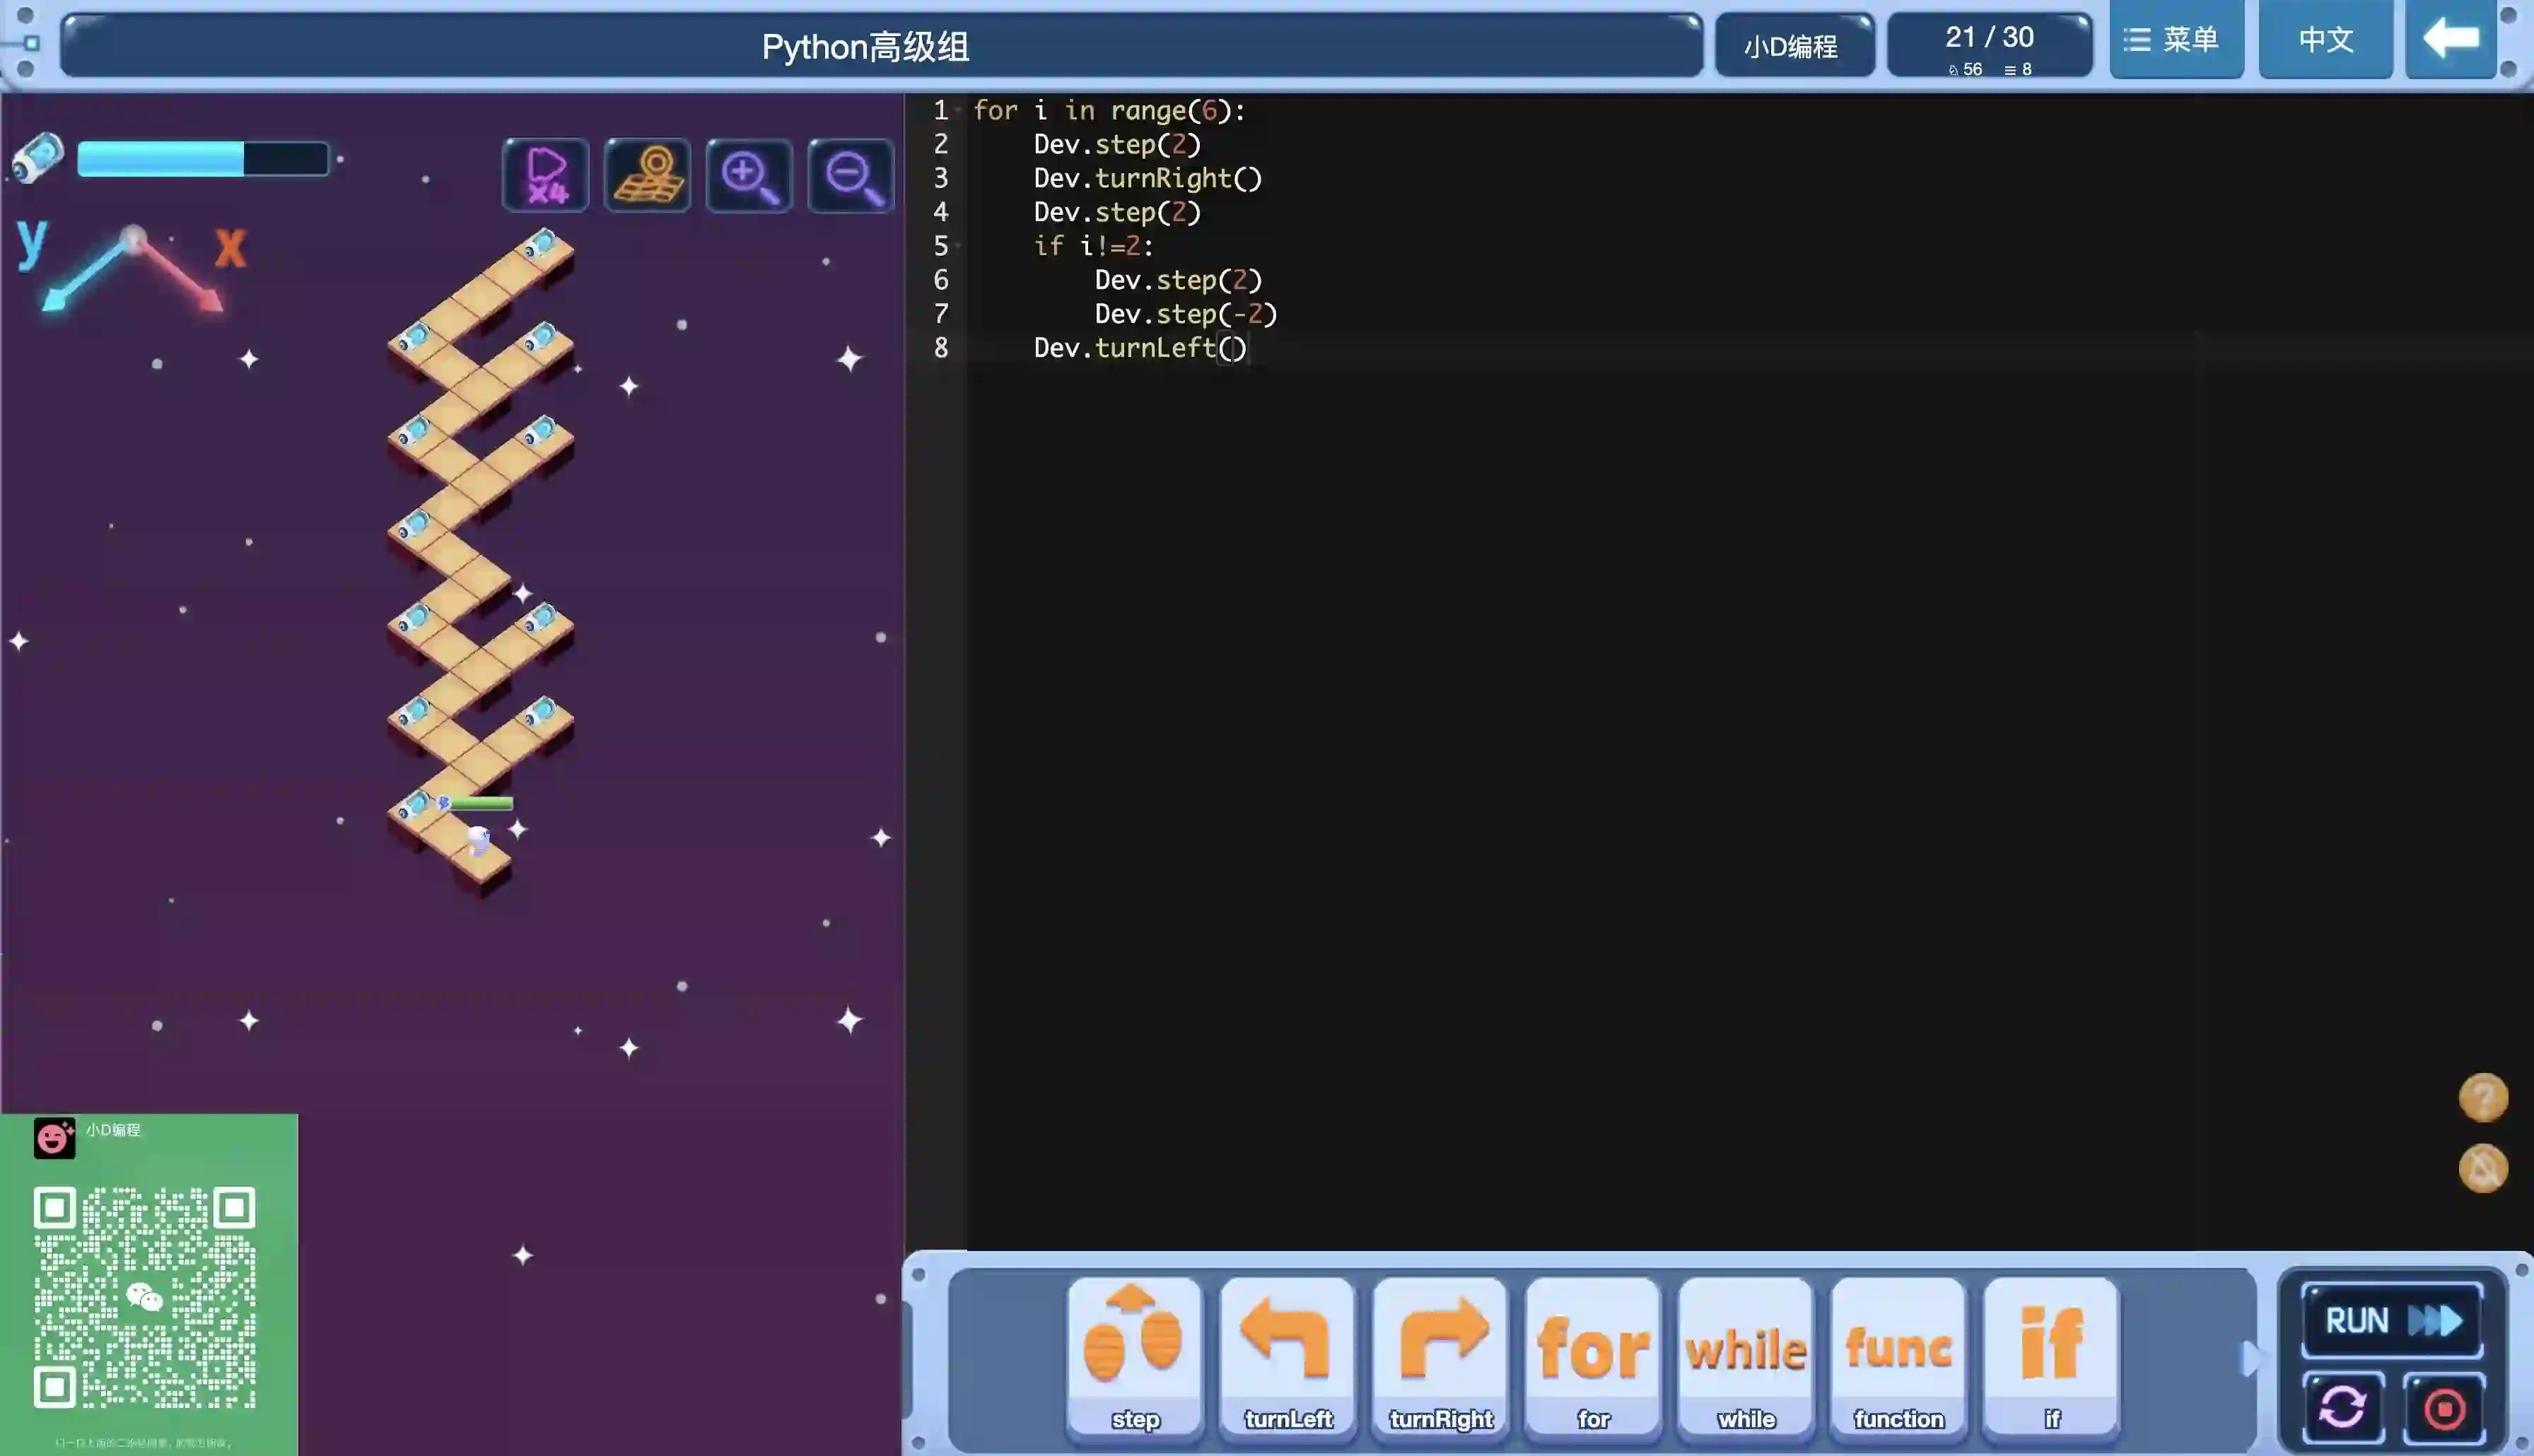Click the x4 speed playback icon
Image resolution: width=2534 pixels, height=1456 pixels.
[x=545, y=175]
